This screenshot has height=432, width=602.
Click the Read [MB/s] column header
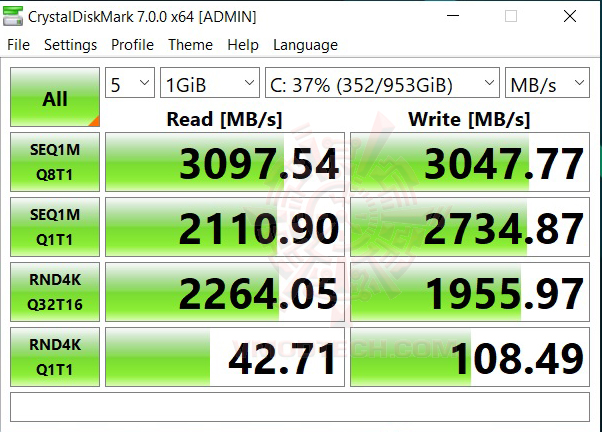224,119
